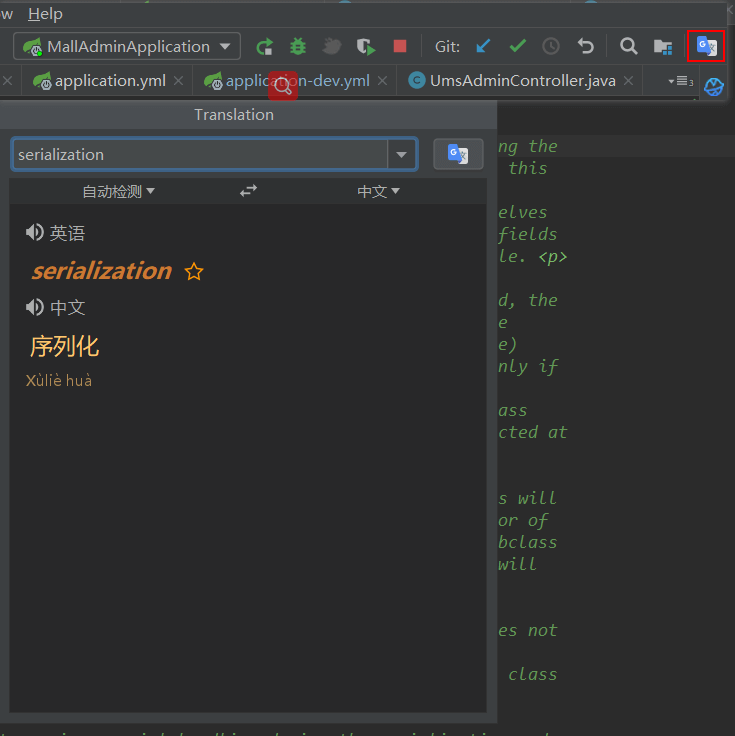Open the 自动检测 source language dropdown
Screen dimensions: 735x736
click(118, 191)
